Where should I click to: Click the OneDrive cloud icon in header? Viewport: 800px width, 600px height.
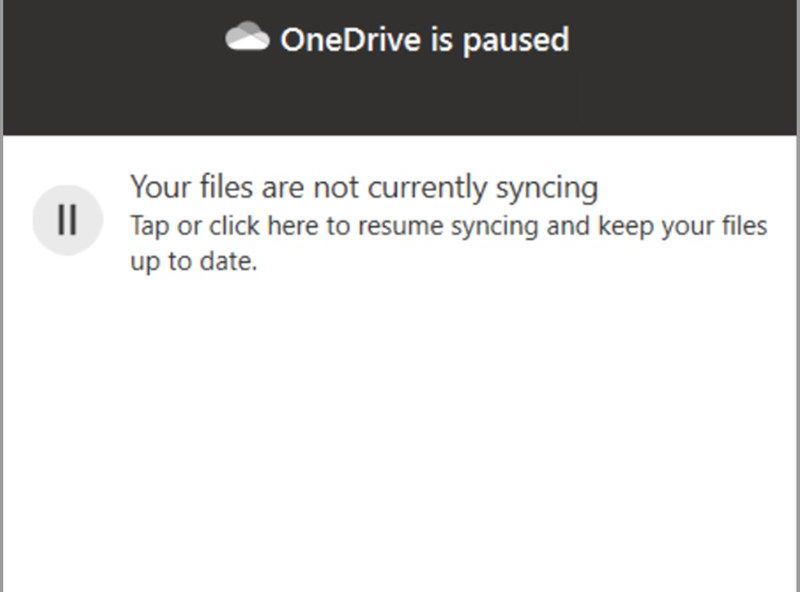coord(247,36)
